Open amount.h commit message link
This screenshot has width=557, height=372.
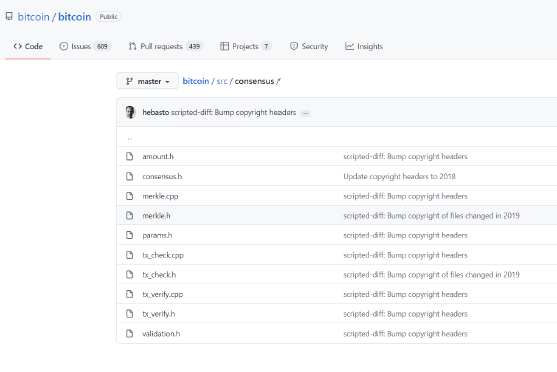pos(405,156)
